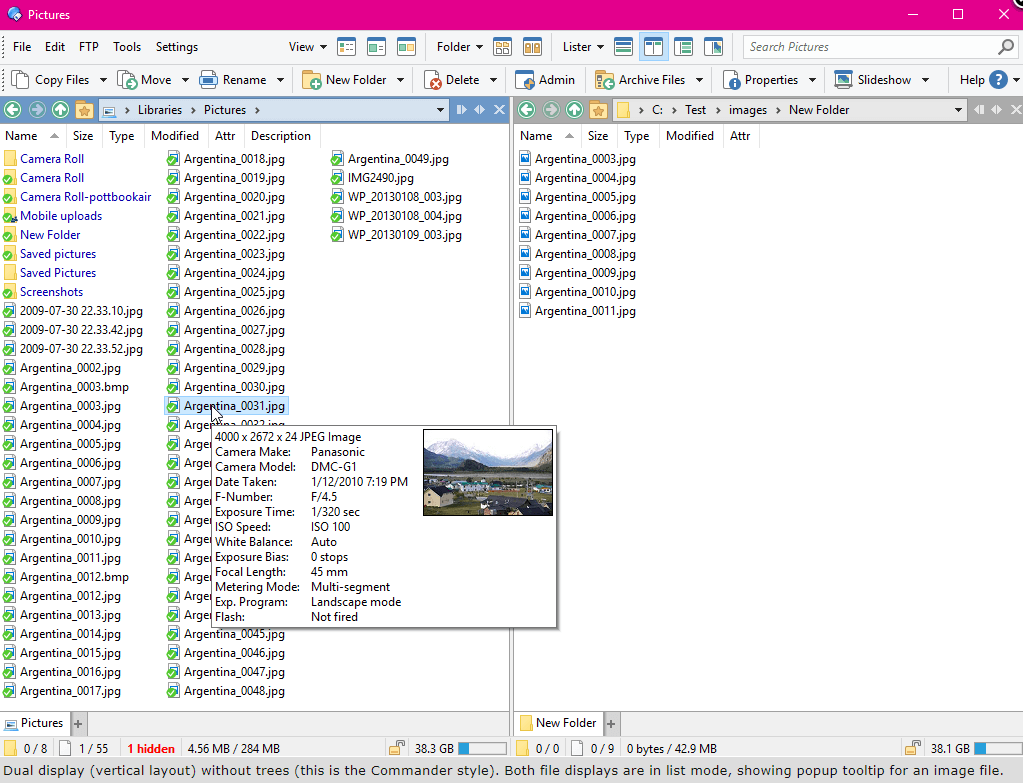Image resolution: width=1023 pixels, height=784 pixels.
Task: Open the FTP menu
Action: (x=89, y=47)
